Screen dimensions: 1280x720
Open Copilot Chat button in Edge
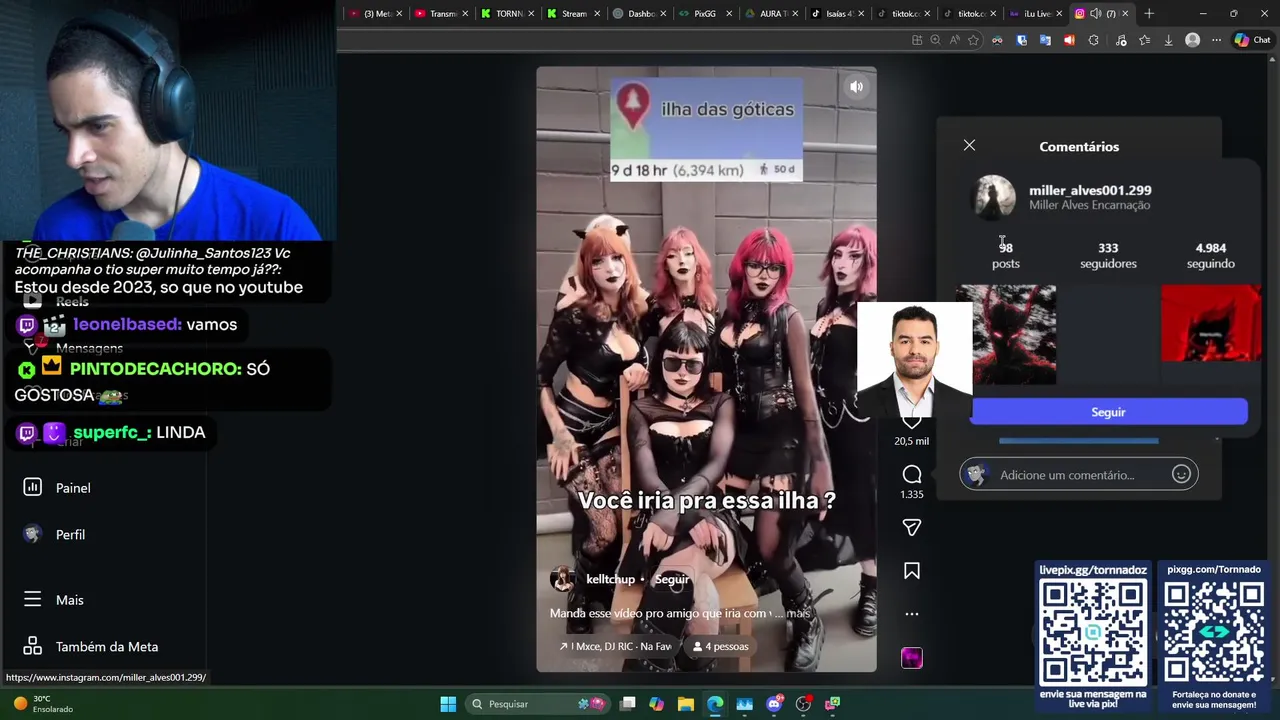coord(1252,40)
